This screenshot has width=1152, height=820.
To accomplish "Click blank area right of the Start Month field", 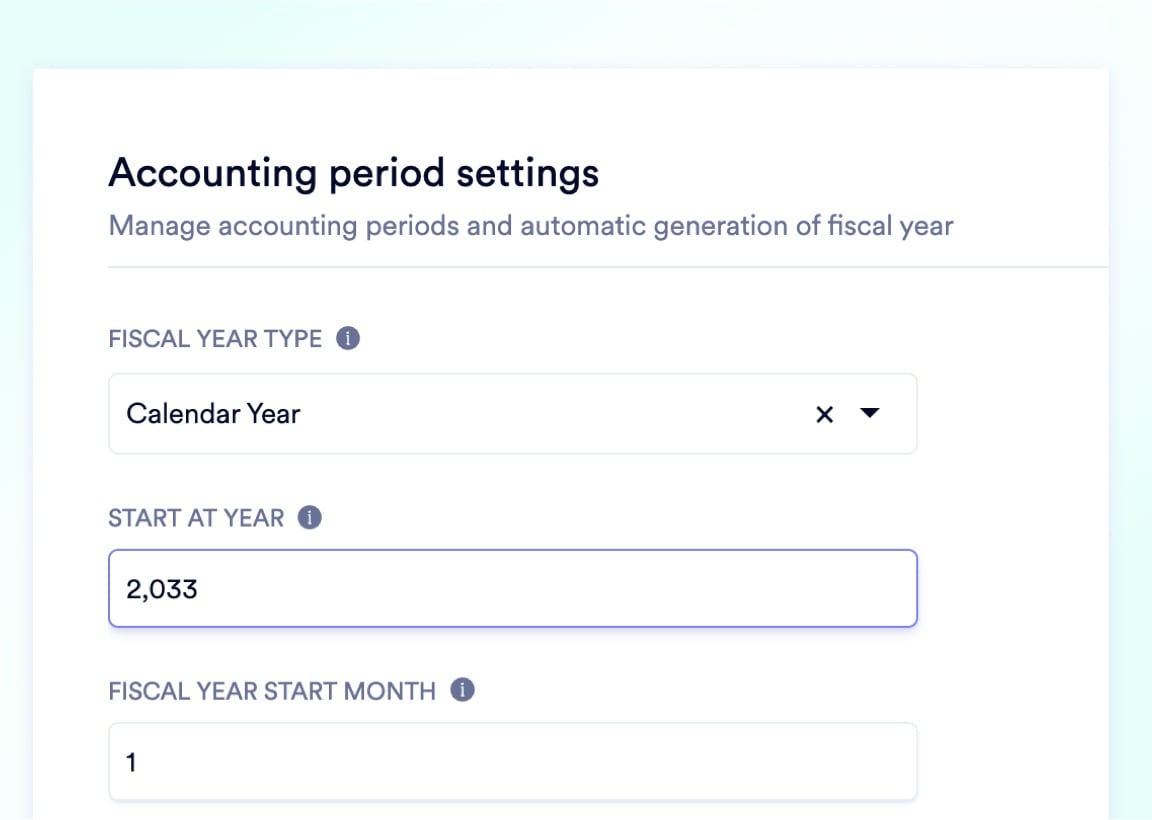I will pyautogui.click(x=1010, y=762).
